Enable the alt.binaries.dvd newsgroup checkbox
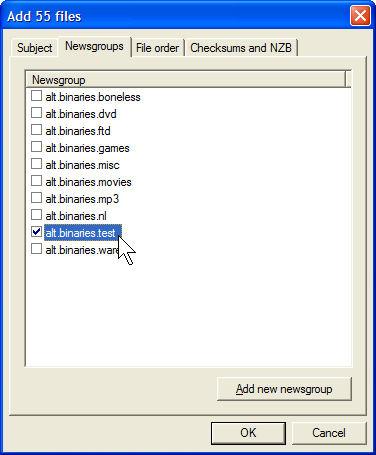Screen dimensions: 376x455 click(36, 113)
